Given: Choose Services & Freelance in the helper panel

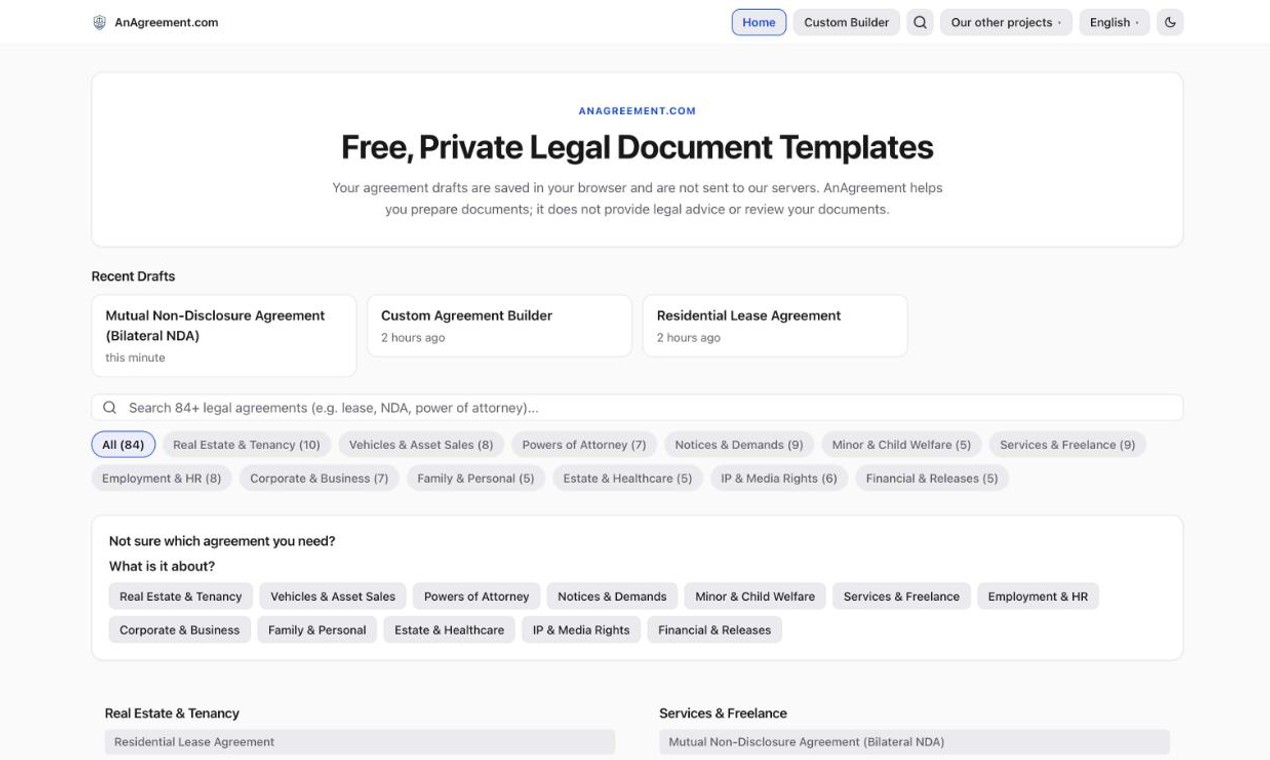Looking at the screenshot, I should pos(901,597).
